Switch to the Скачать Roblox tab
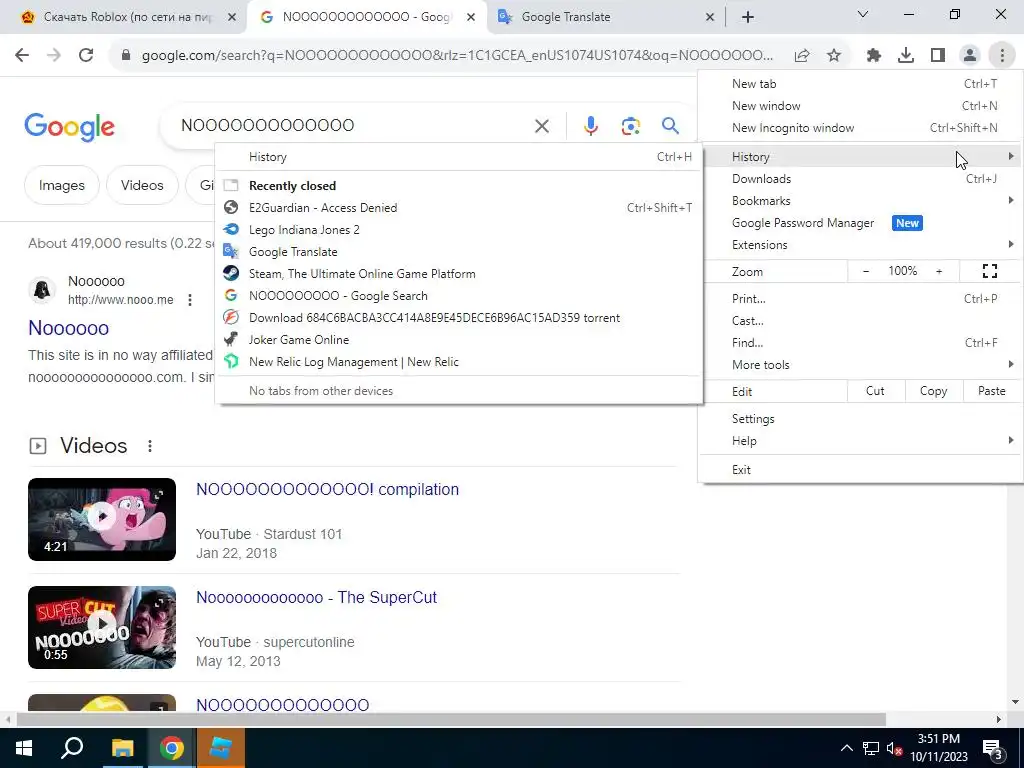 pyautogui.click(x=121, y=17)
